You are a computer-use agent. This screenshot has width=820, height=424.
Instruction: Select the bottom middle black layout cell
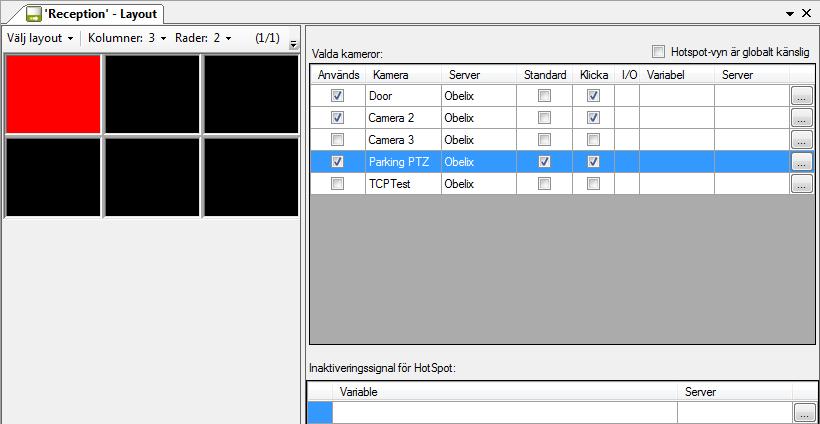pos(152,177)
